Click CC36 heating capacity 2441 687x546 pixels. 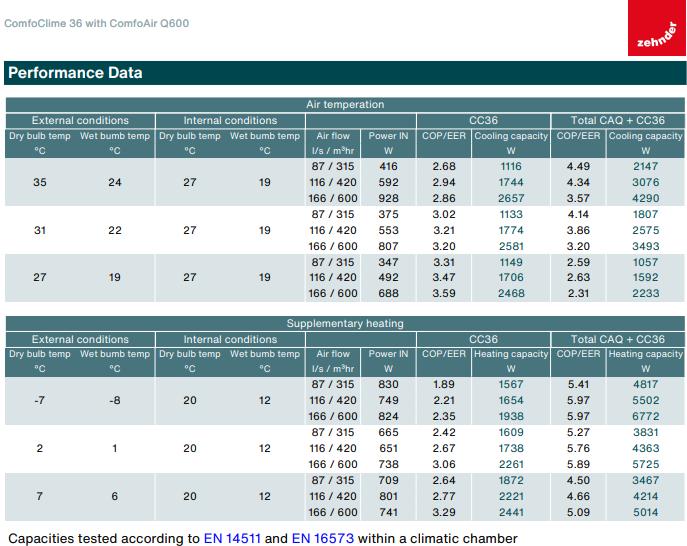pos(511,512)
